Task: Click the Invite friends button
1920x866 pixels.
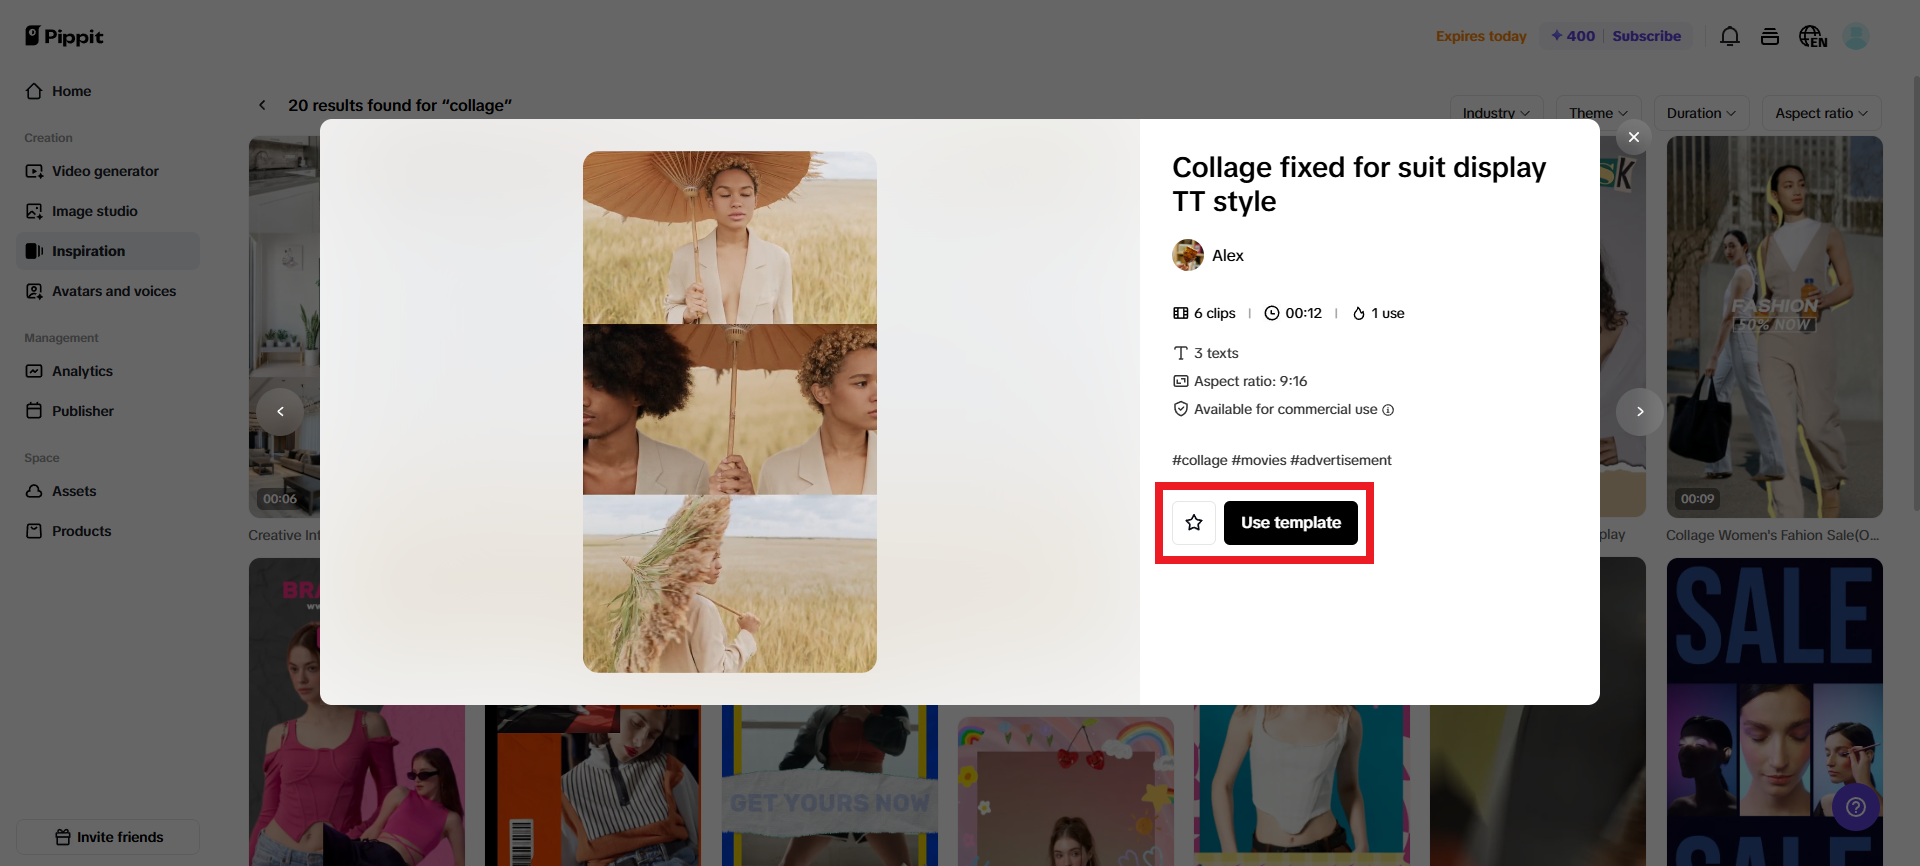Action: coord(108,837)
